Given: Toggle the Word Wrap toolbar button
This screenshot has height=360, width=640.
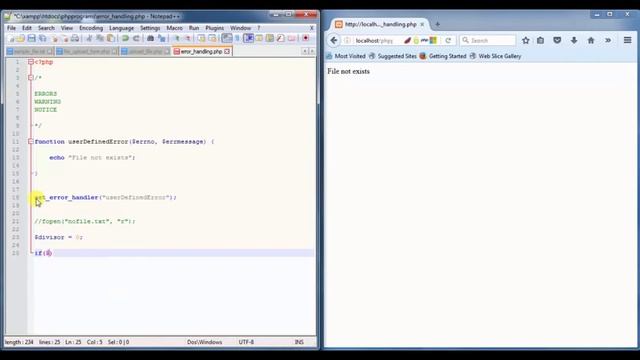Looking at the screenshot, I should 227,38.
